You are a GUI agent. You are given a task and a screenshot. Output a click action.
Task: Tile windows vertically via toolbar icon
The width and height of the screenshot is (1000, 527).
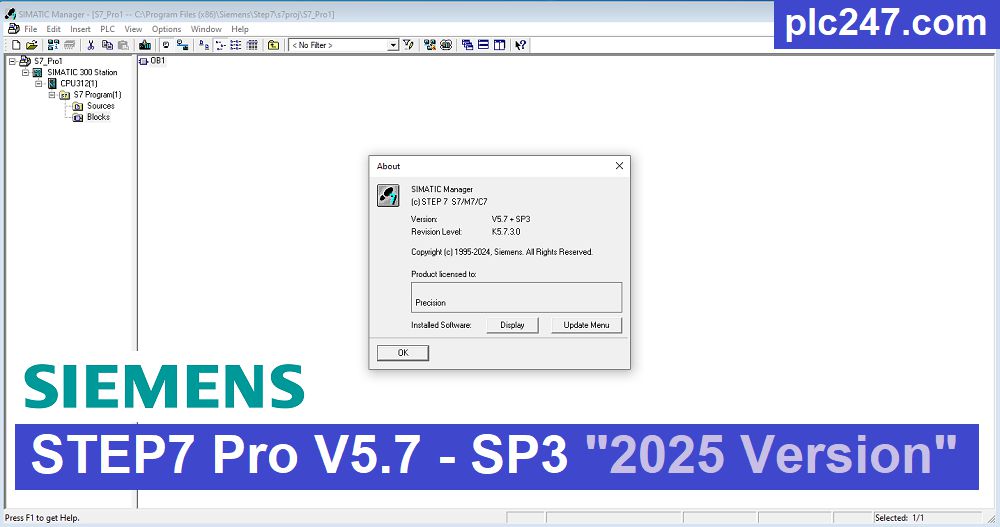[500, 45]
